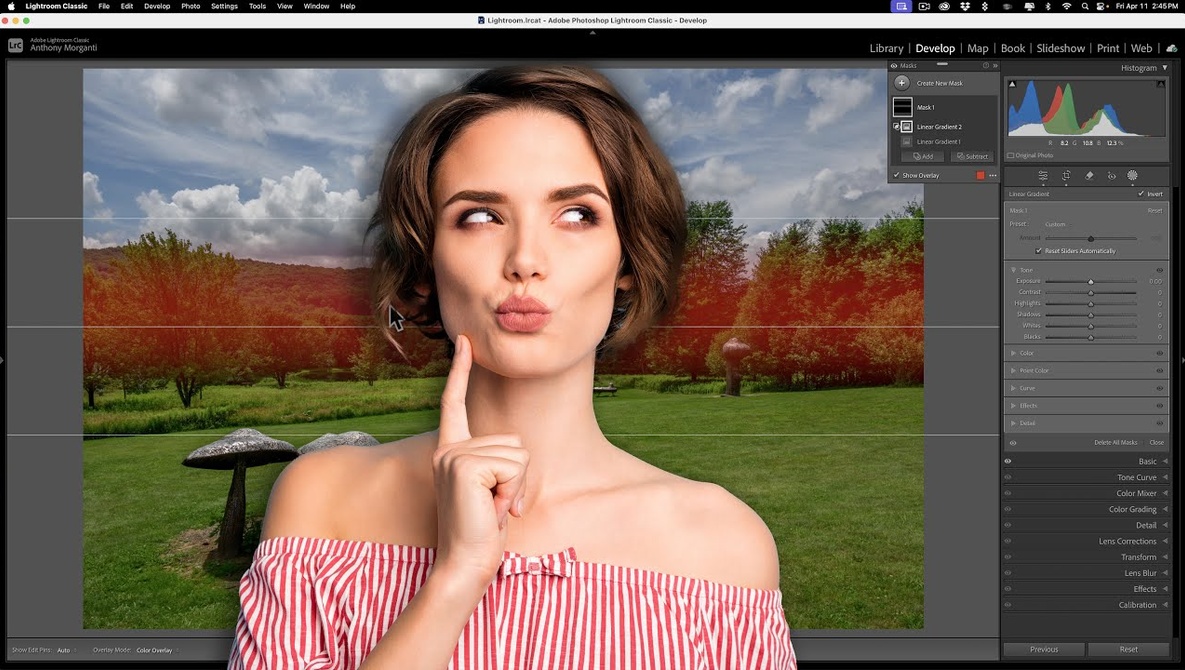This screenshot has height=670, width=1185.
Task: Select the Linear Gradient 1 mask component
Action: [938, 142]
